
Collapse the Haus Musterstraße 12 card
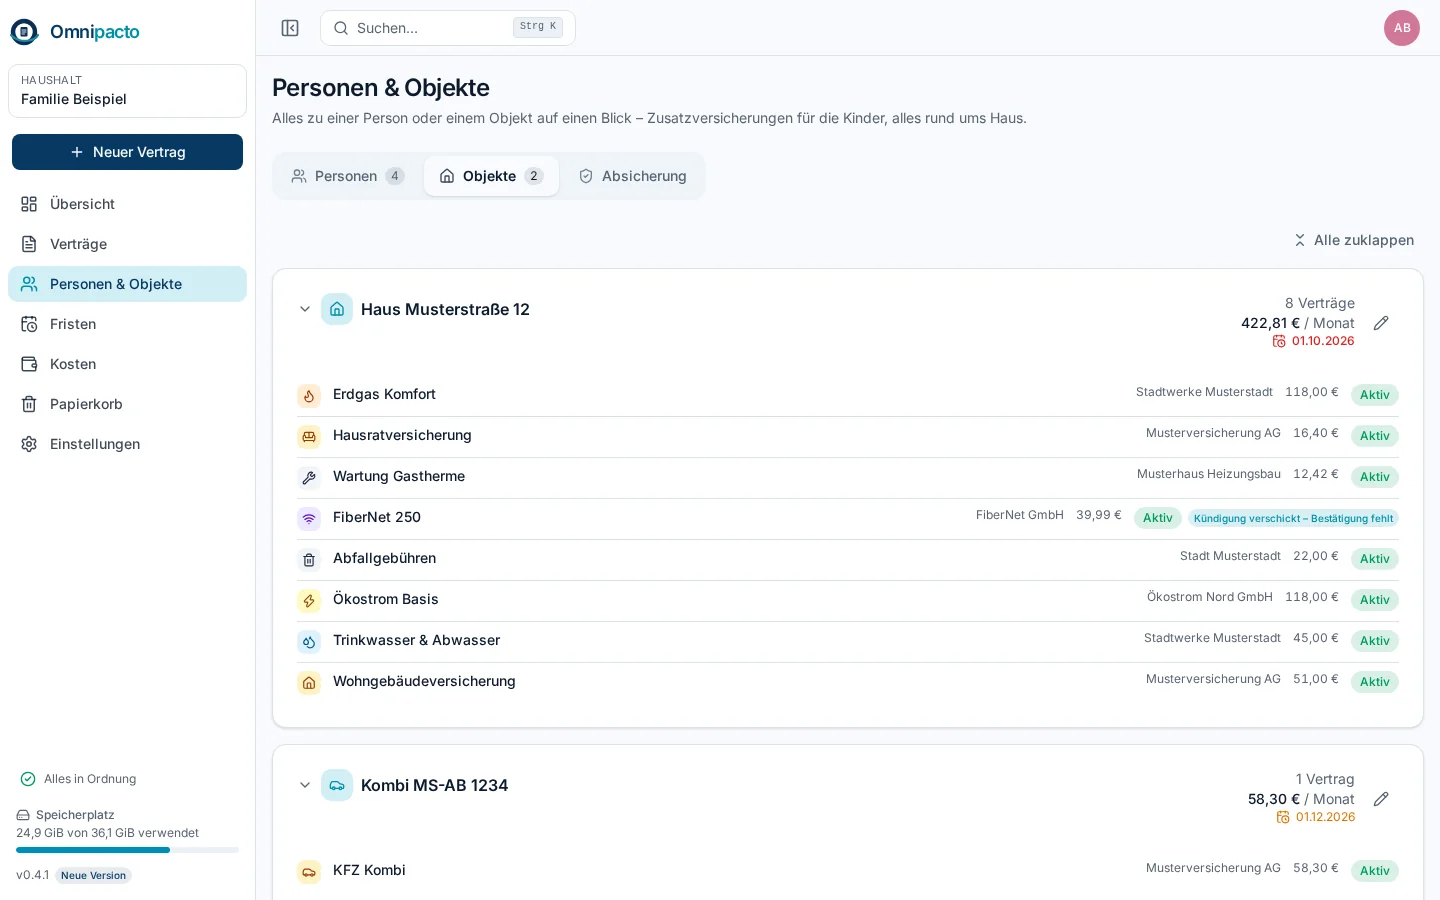pos(305,309)
